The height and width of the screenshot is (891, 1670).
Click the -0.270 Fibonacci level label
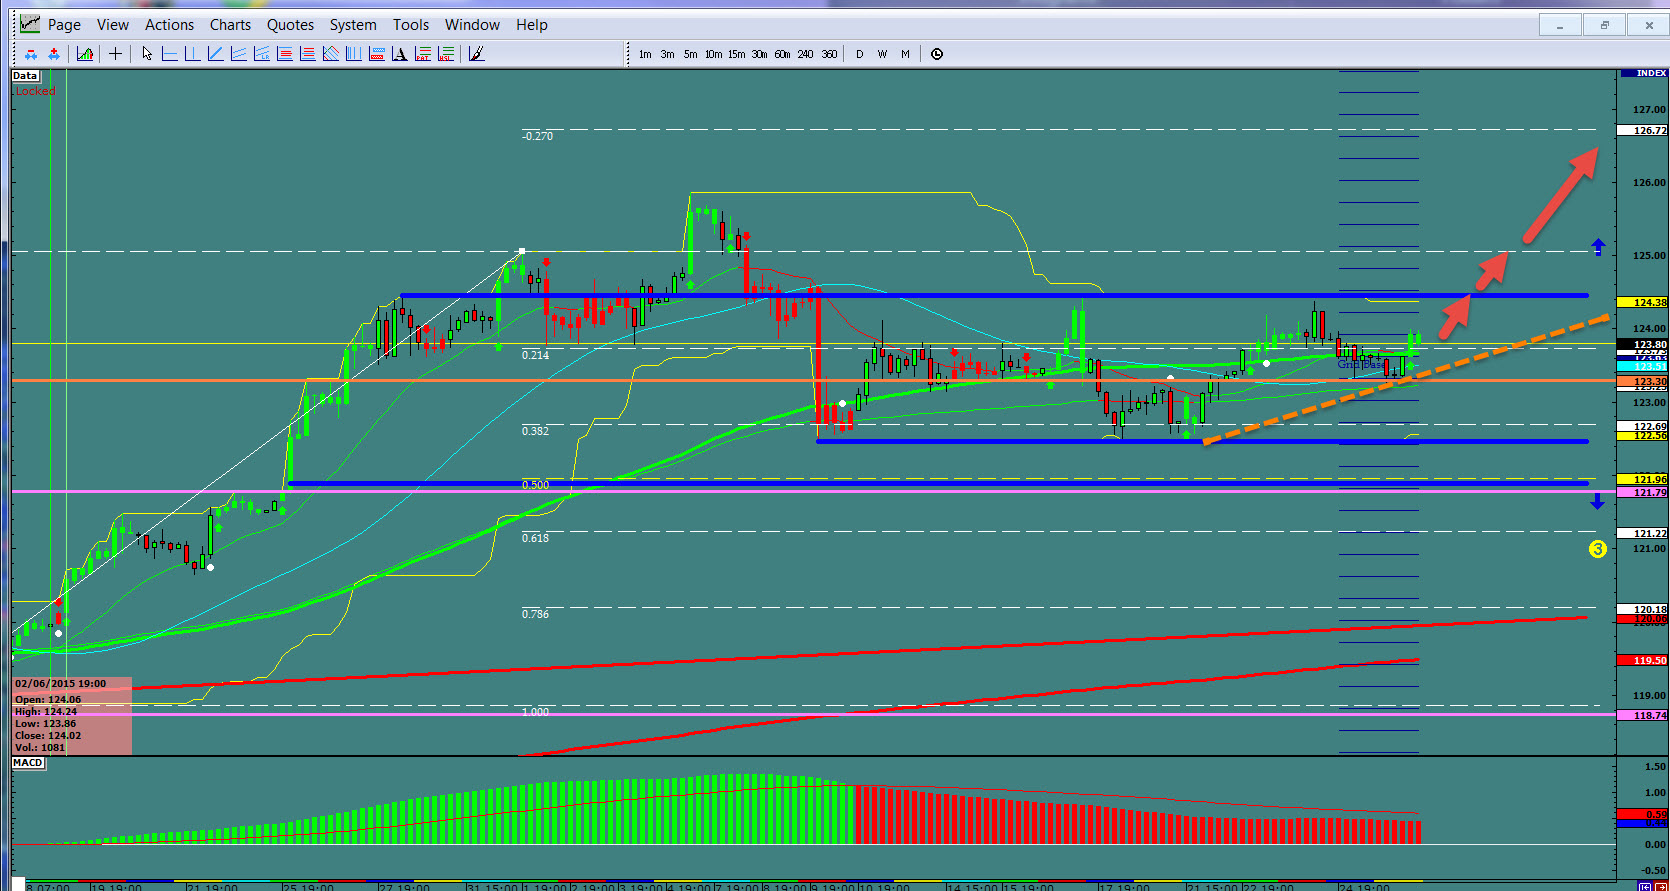tap(537, 136)
